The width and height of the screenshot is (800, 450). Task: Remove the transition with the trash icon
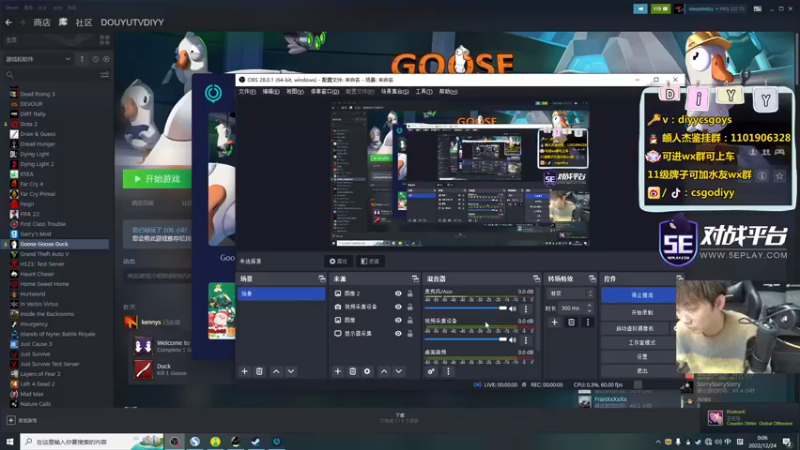(x=571, y=322)
